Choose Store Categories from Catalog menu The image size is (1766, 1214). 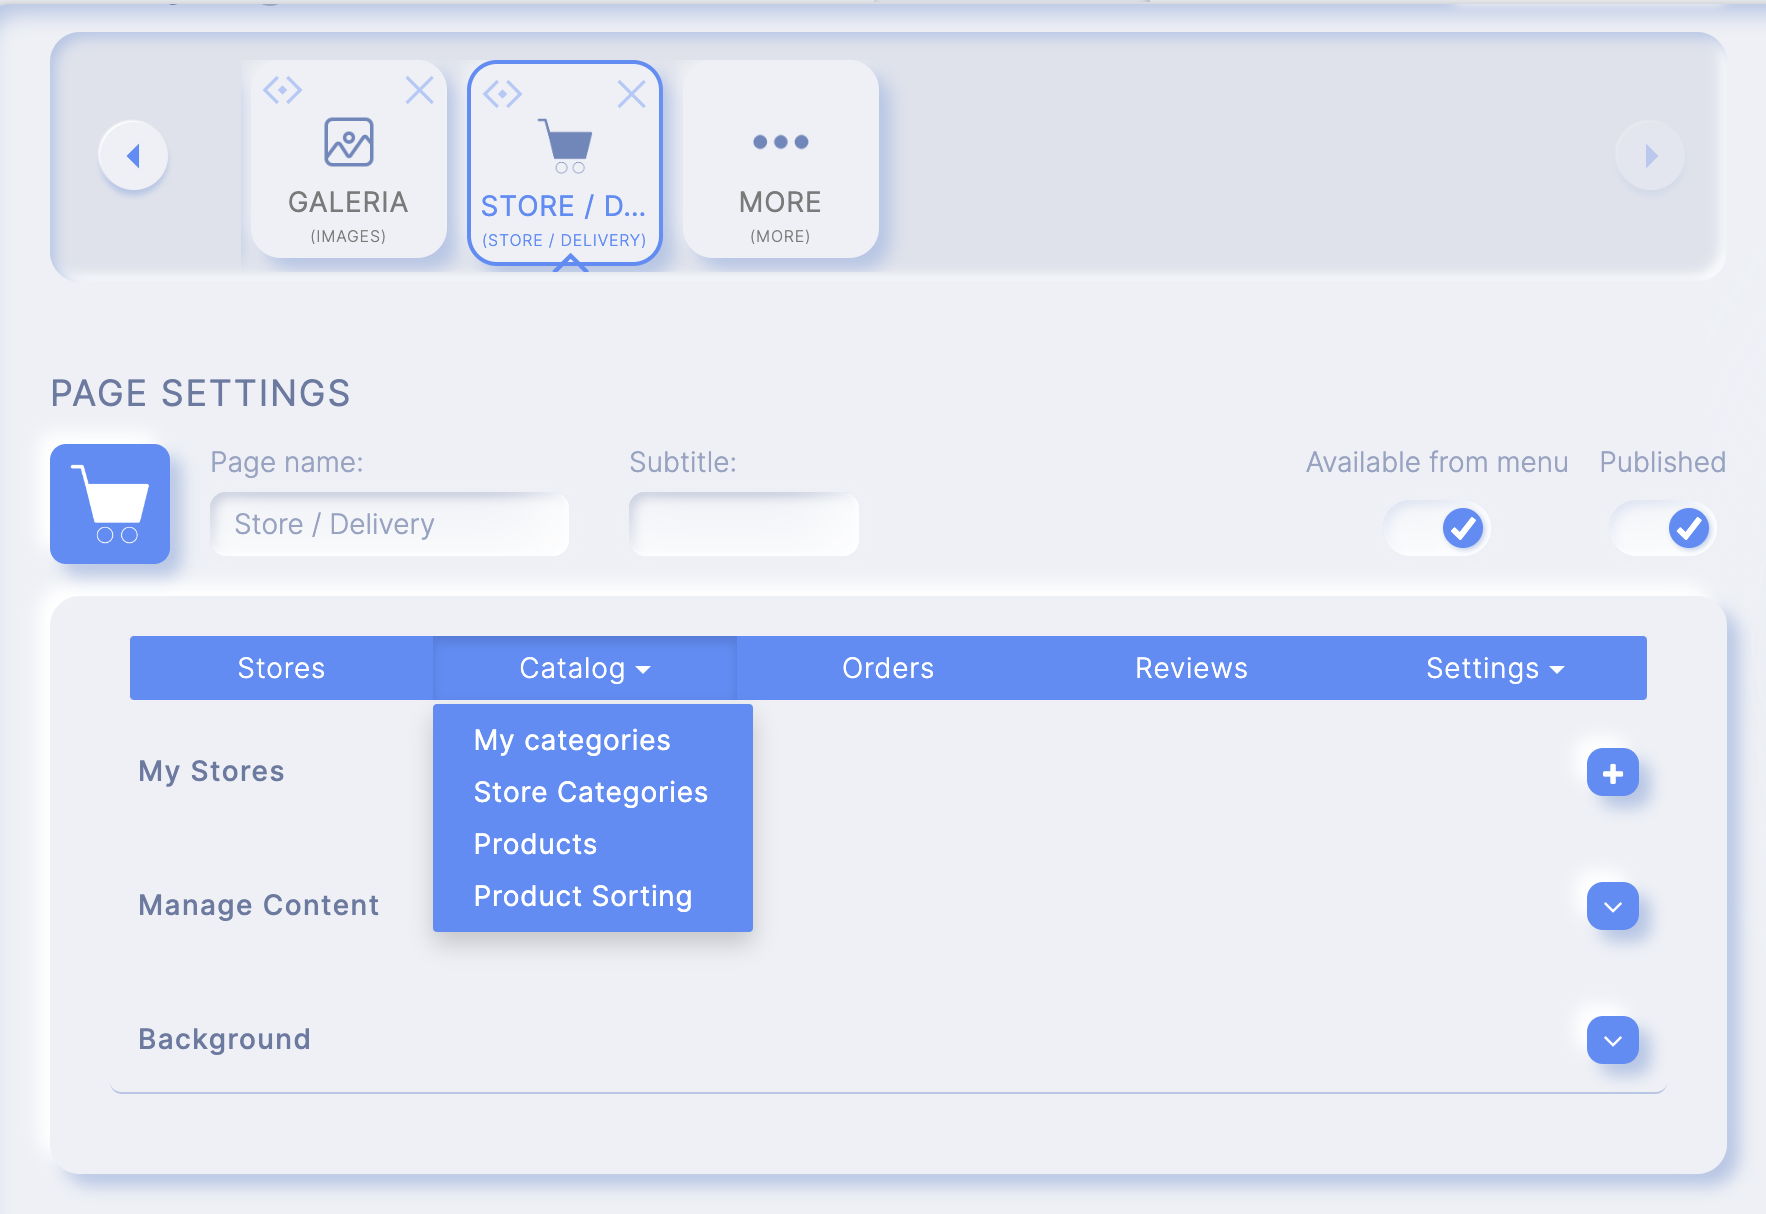coord(591,792)
